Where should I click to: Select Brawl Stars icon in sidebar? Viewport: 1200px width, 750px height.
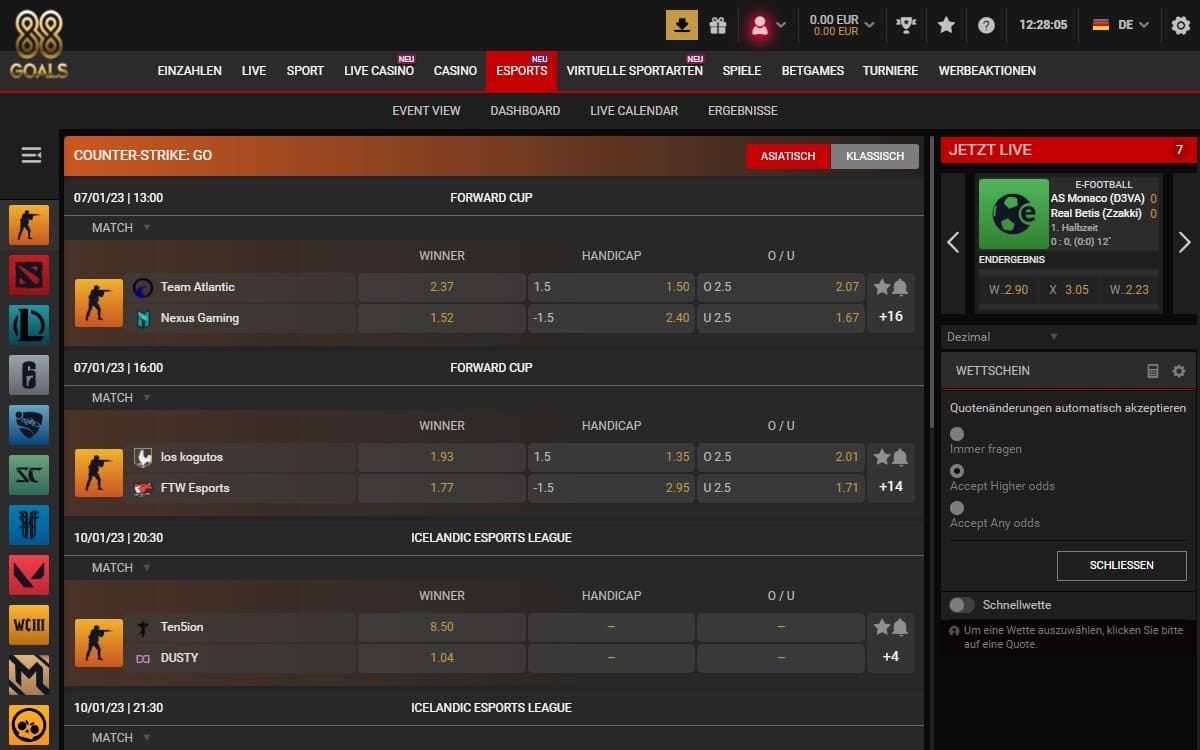(29, 725)
